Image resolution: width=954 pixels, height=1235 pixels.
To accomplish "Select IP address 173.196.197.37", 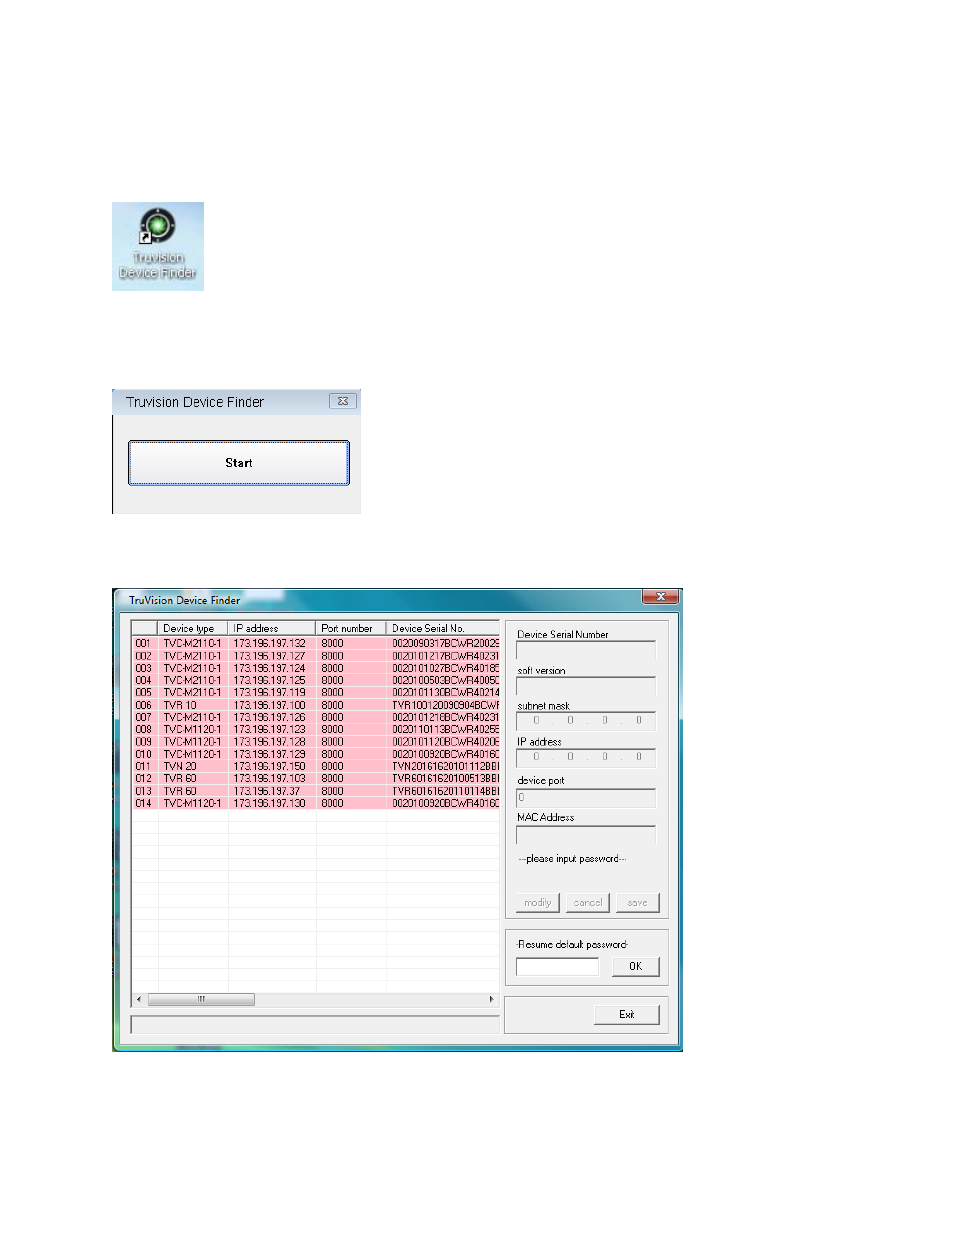I will [267, 791].
